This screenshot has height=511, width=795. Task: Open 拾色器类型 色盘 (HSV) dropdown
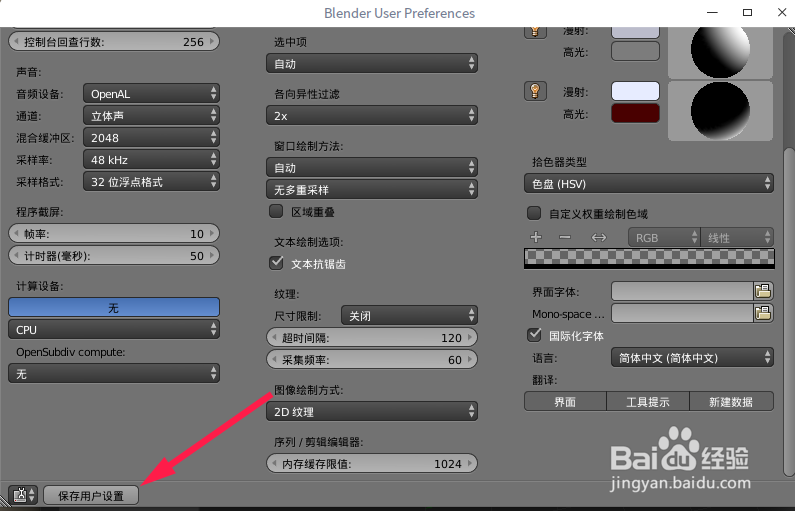(x=648, y=184)
